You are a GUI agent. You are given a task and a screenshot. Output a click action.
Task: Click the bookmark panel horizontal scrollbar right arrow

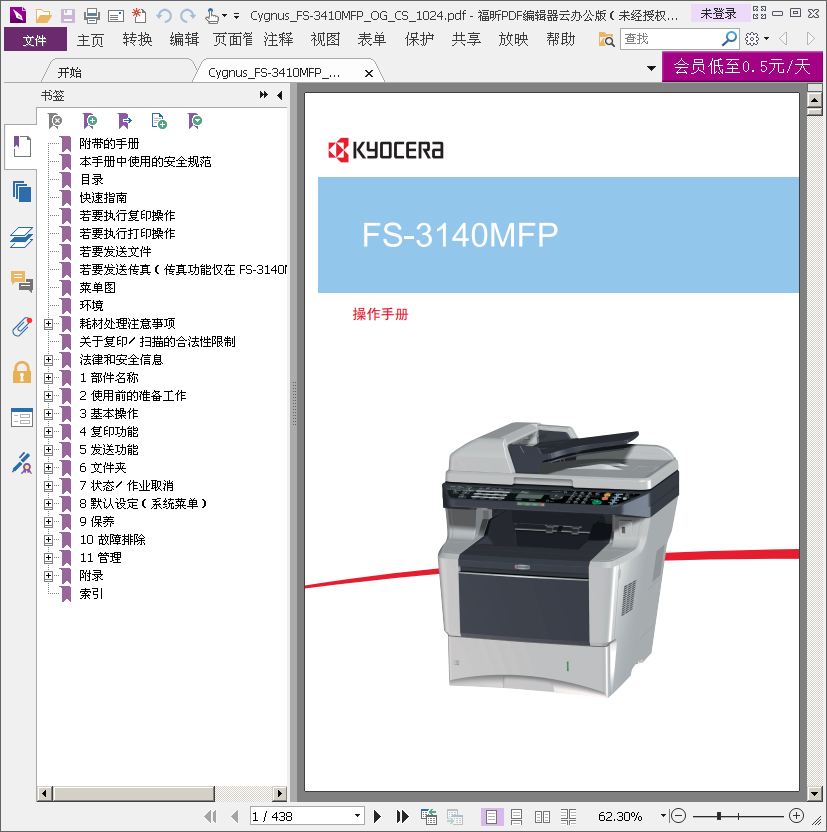pyautogui.click(x=280, y=793)
